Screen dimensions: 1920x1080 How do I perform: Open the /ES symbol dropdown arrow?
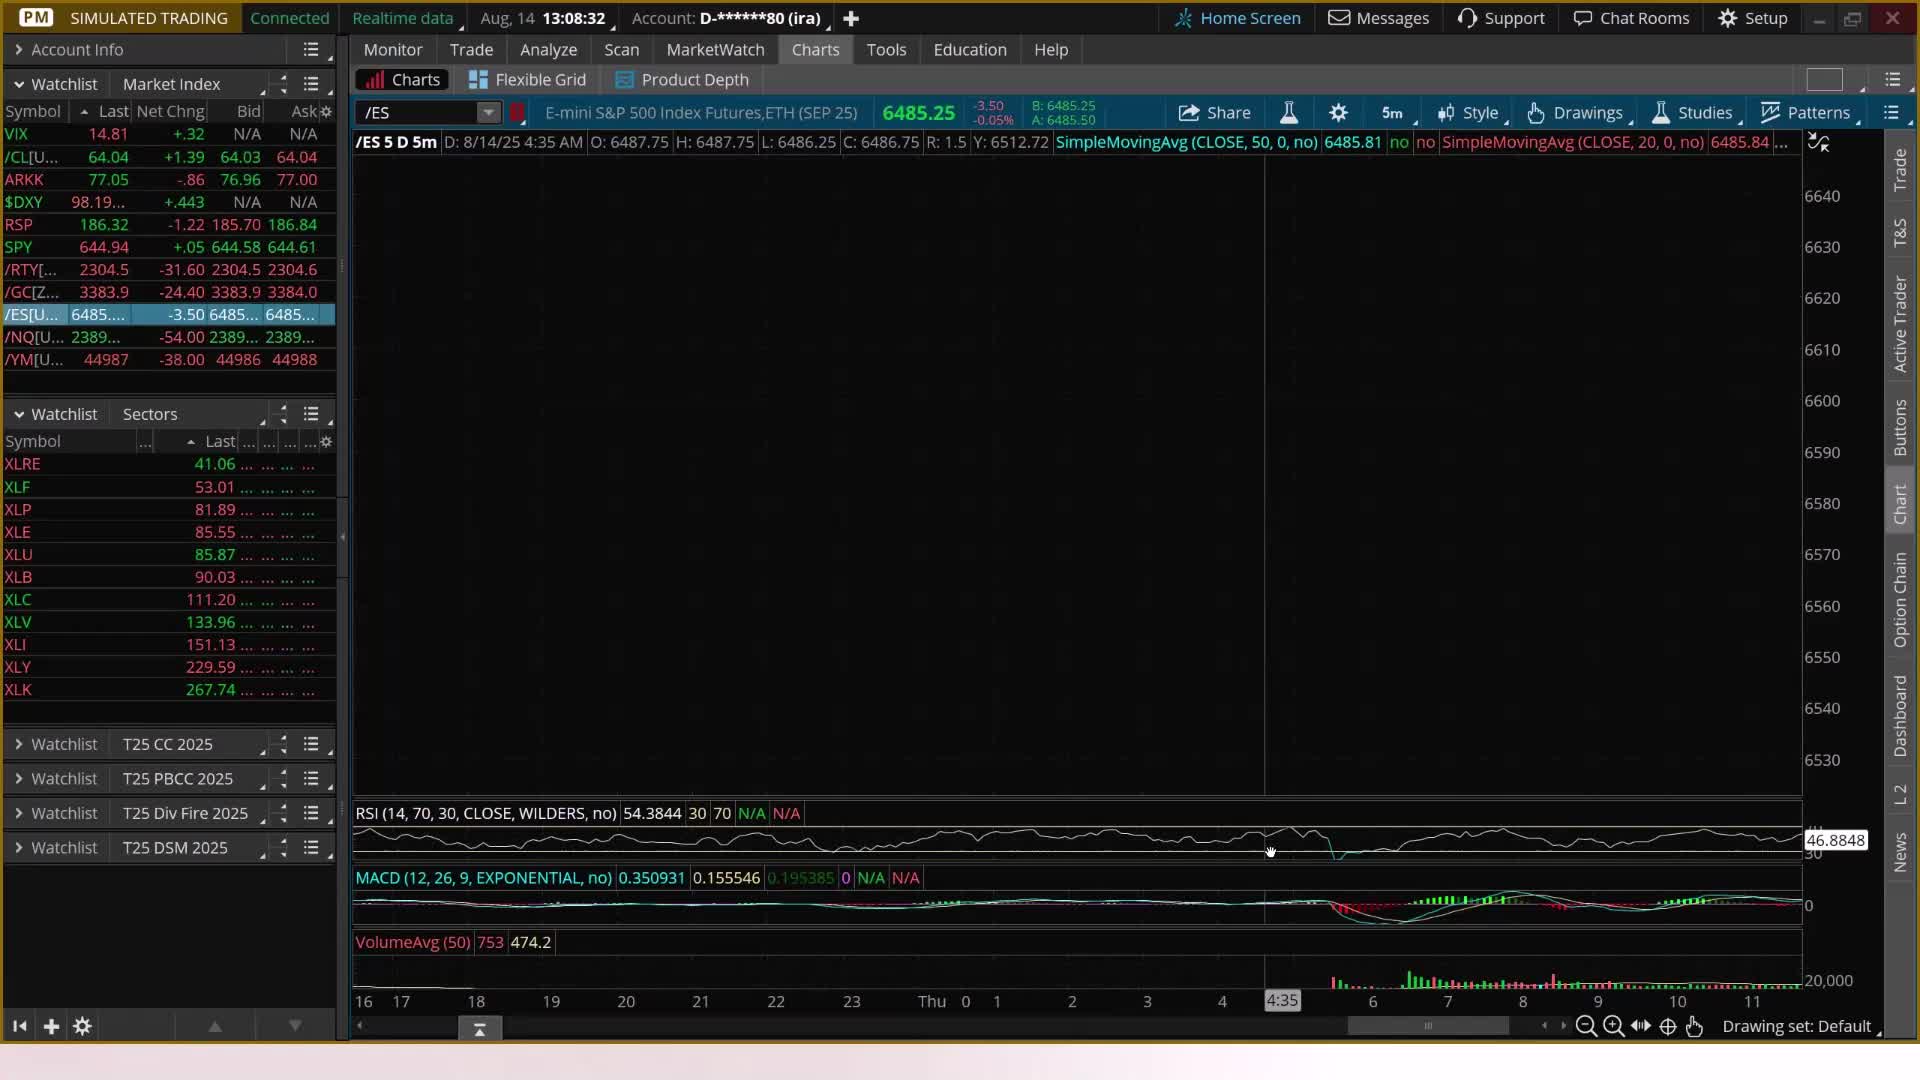488,113
